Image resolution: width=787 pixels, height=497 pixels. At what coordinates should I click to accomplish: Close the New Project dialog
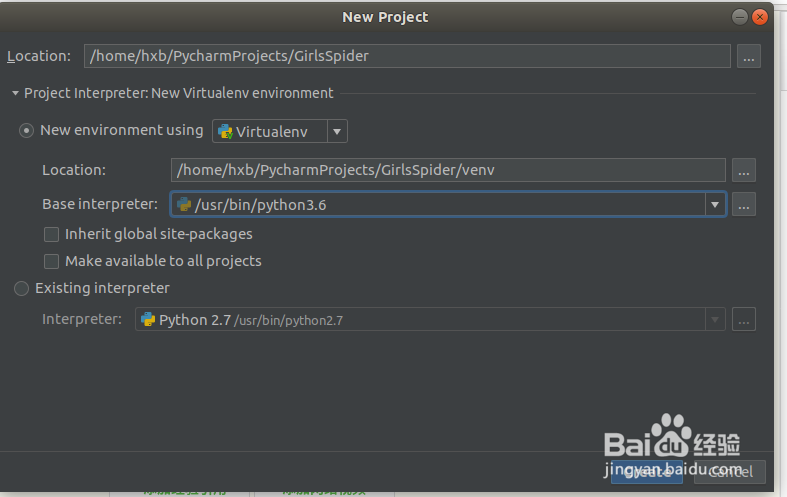760,17
